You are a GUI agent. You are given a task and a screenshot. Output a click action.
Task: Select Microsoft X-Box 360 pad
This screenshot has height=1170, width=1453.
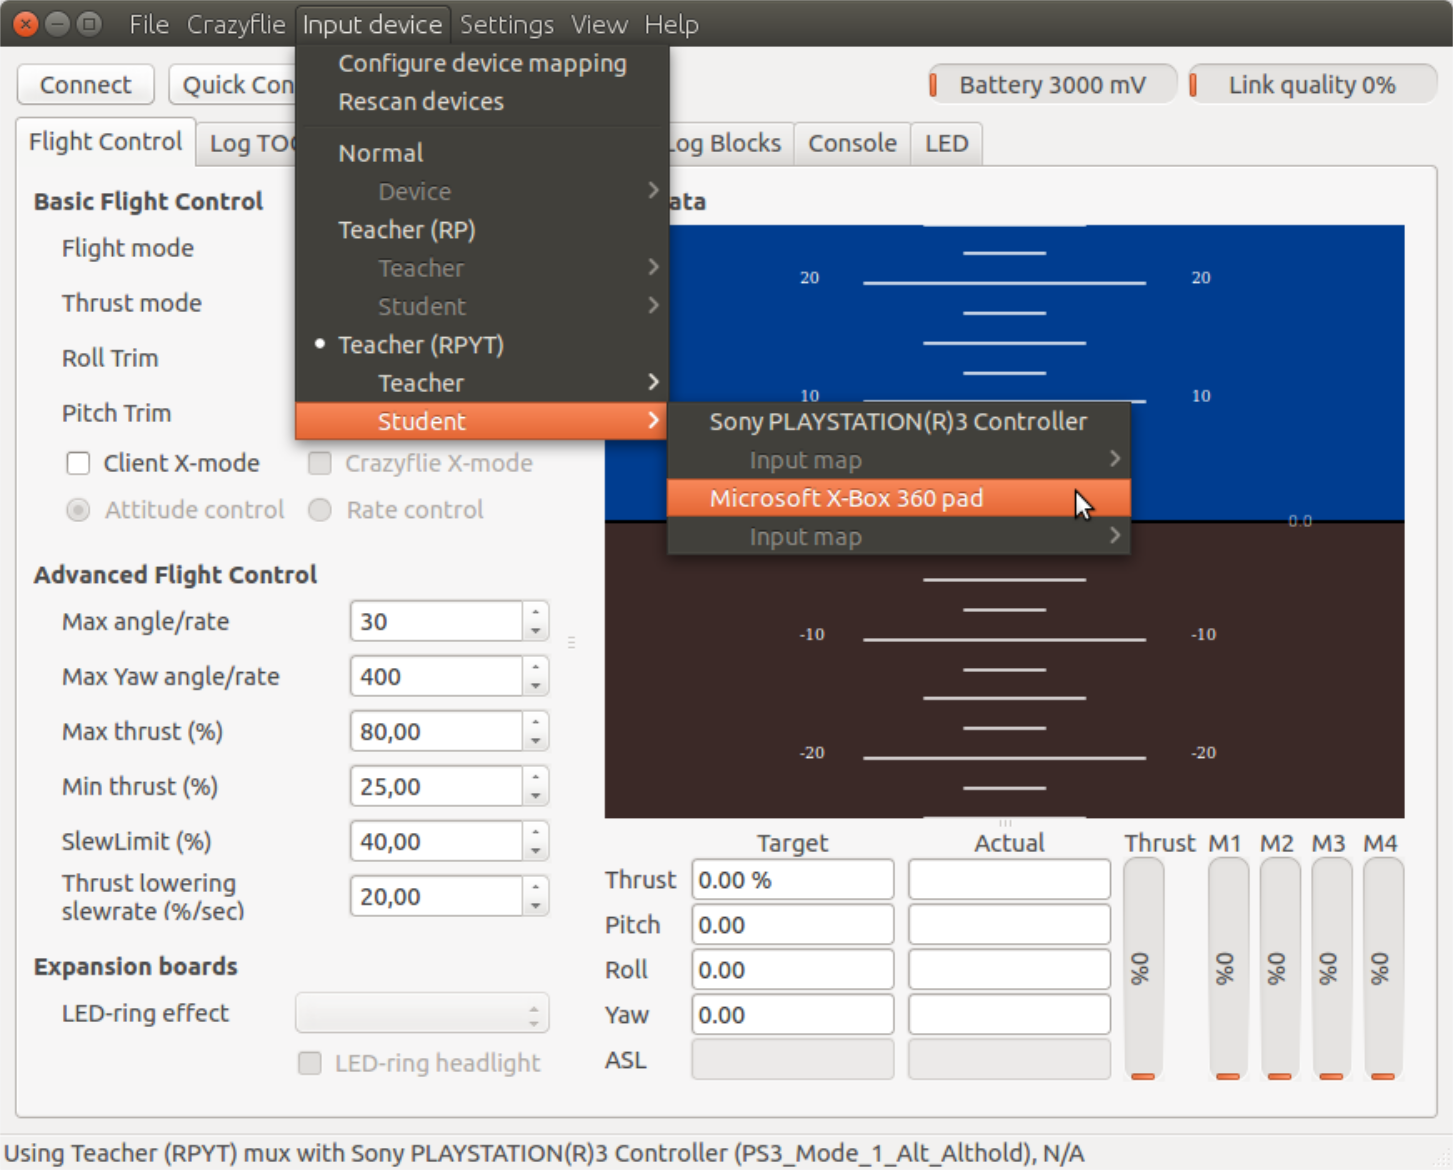click(x=899, y=498)
